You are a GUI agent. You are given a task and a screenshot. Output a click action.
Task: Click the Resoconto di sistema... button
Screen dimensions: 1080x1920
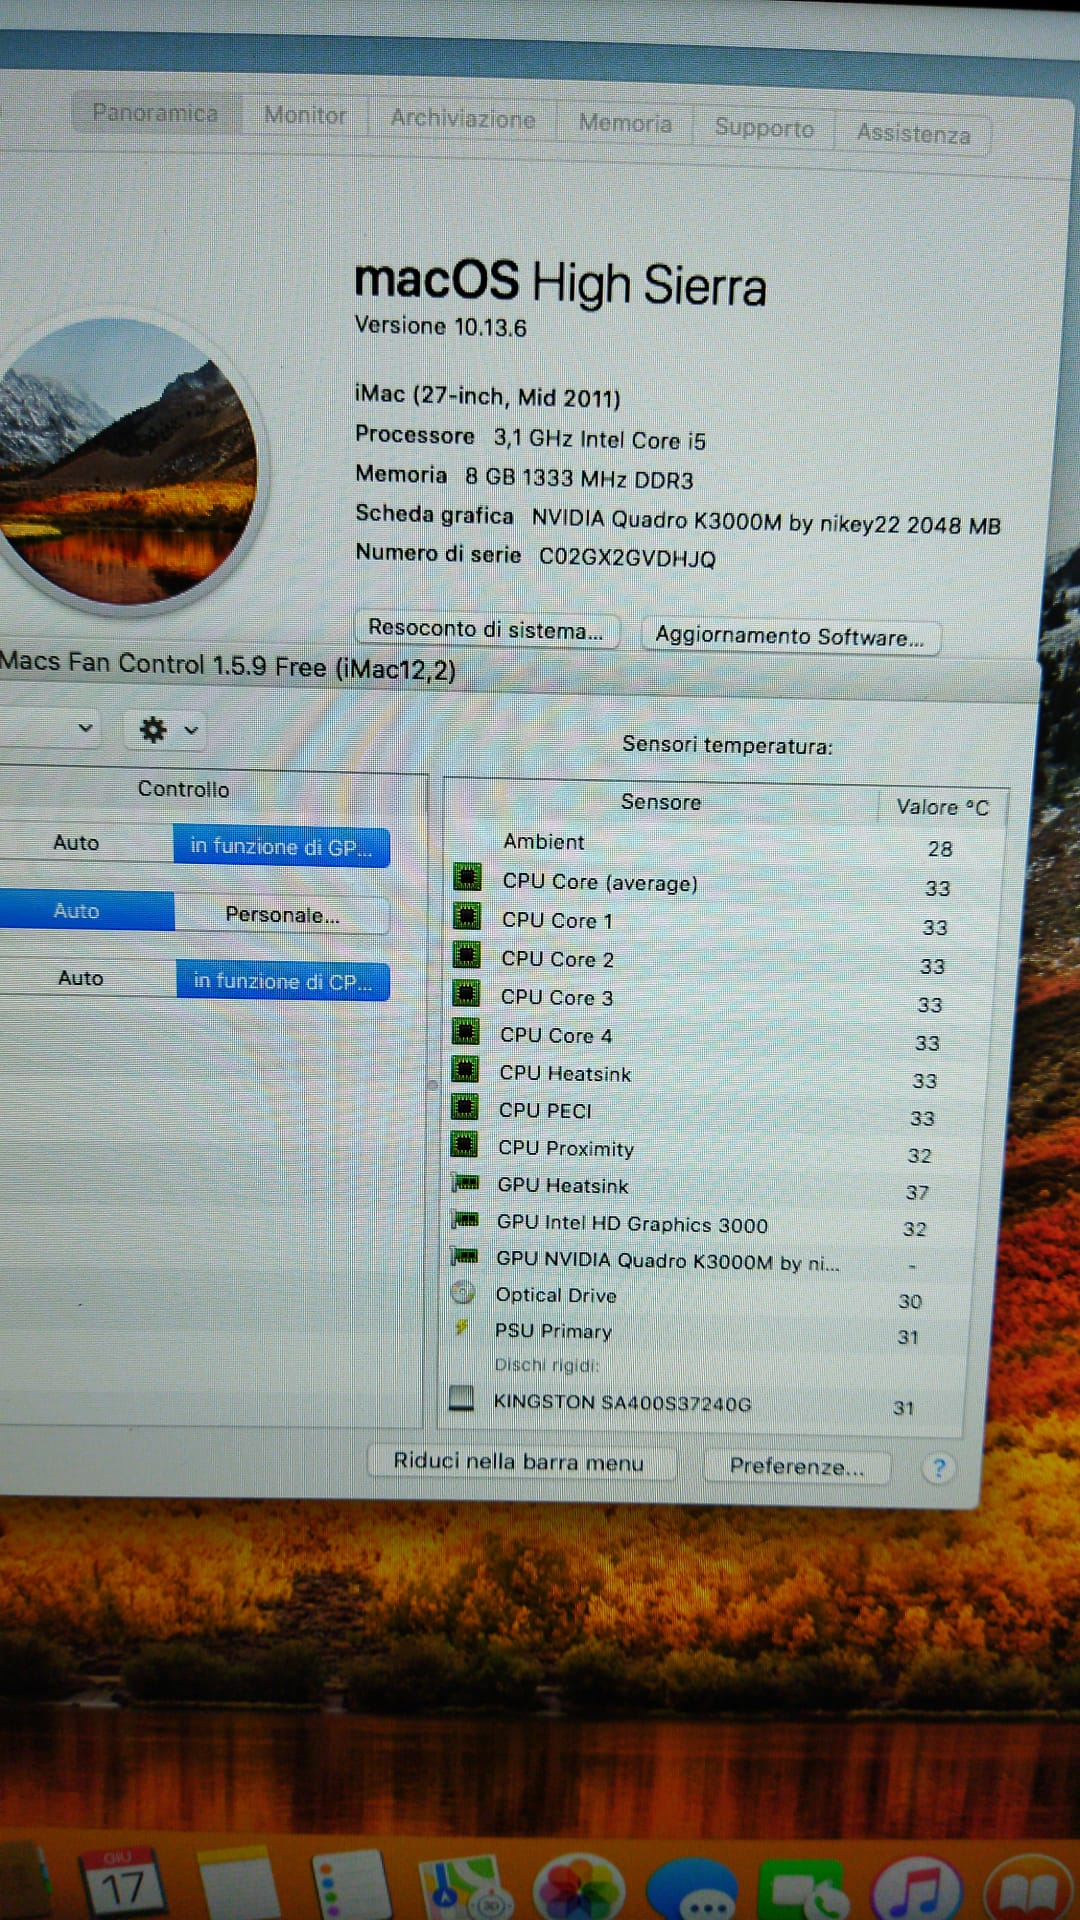[x=486, y=629]
